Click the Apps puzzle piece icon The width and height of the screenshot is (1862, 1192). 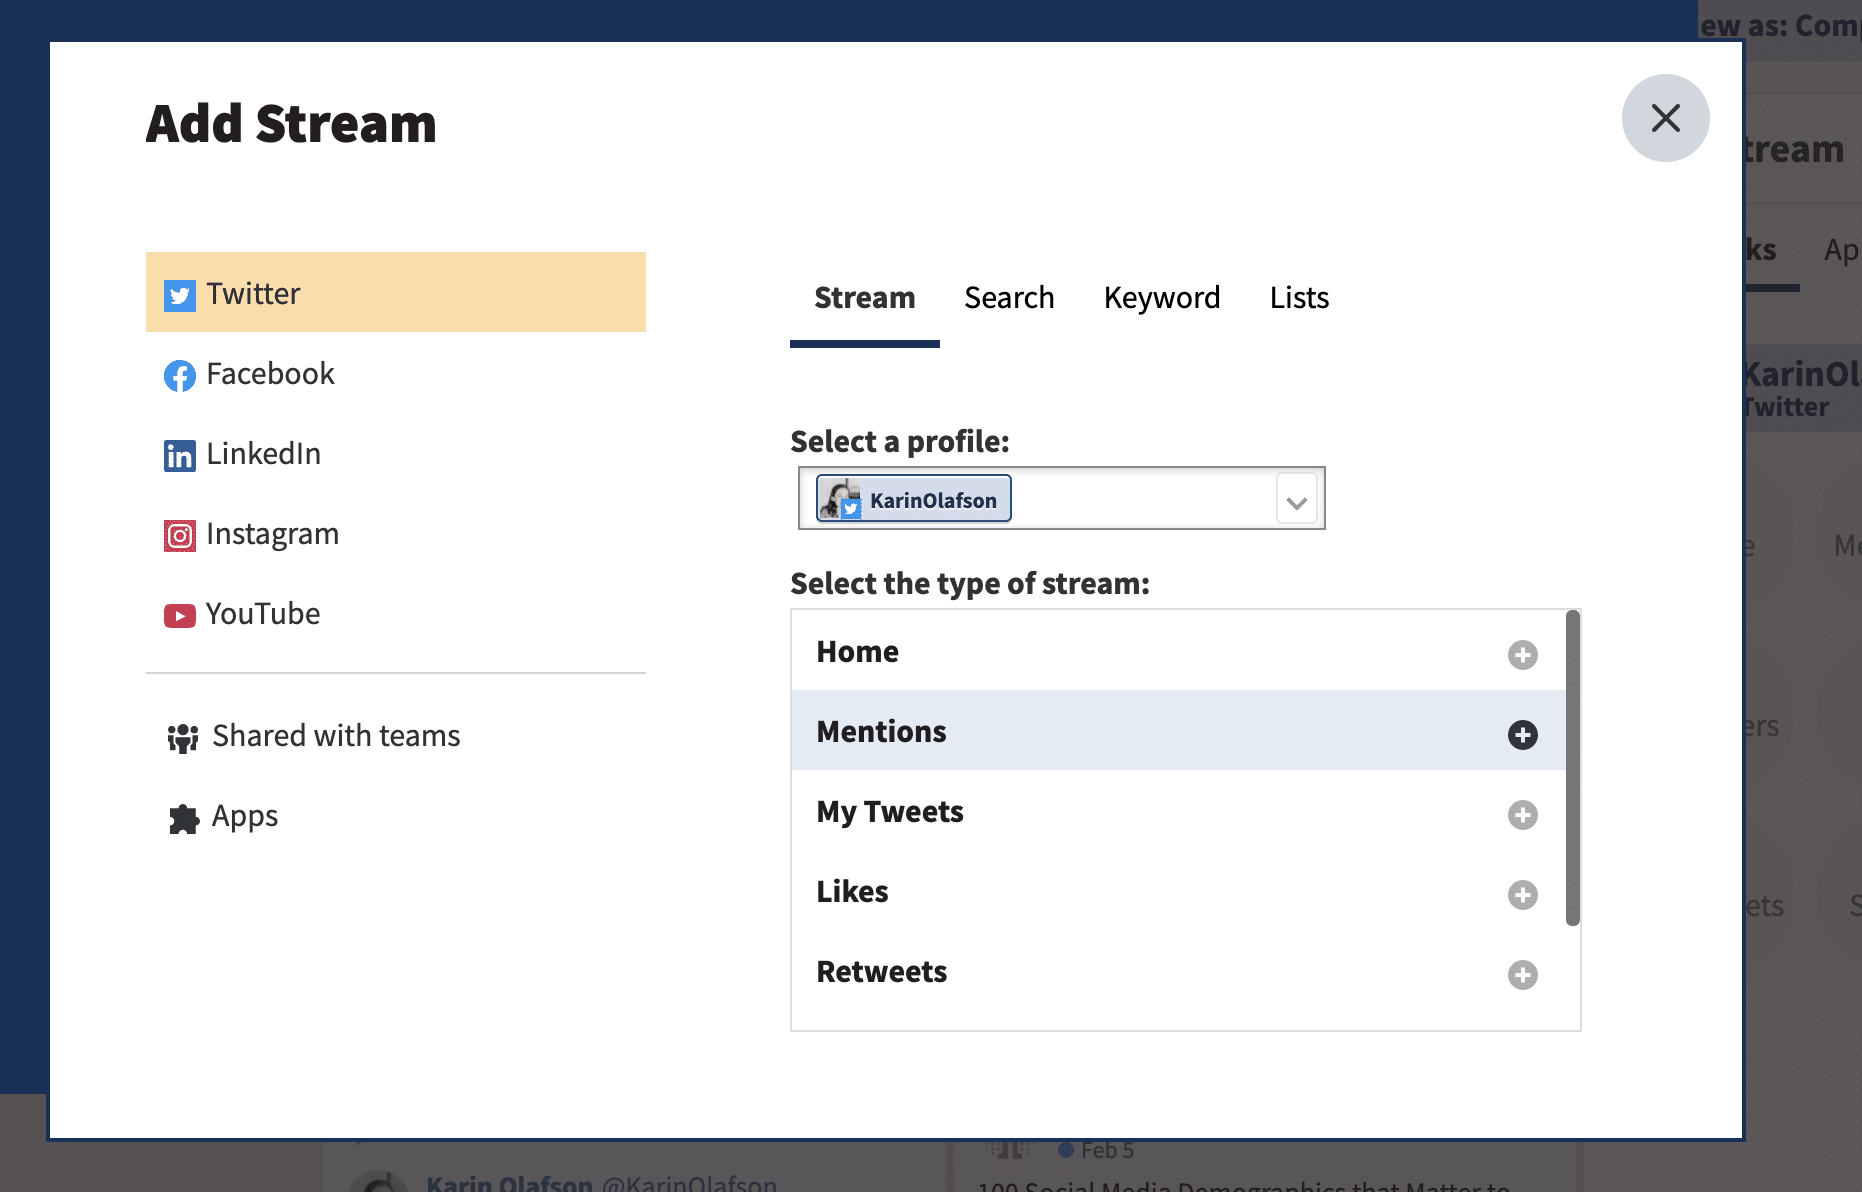(x=184, y=819)
